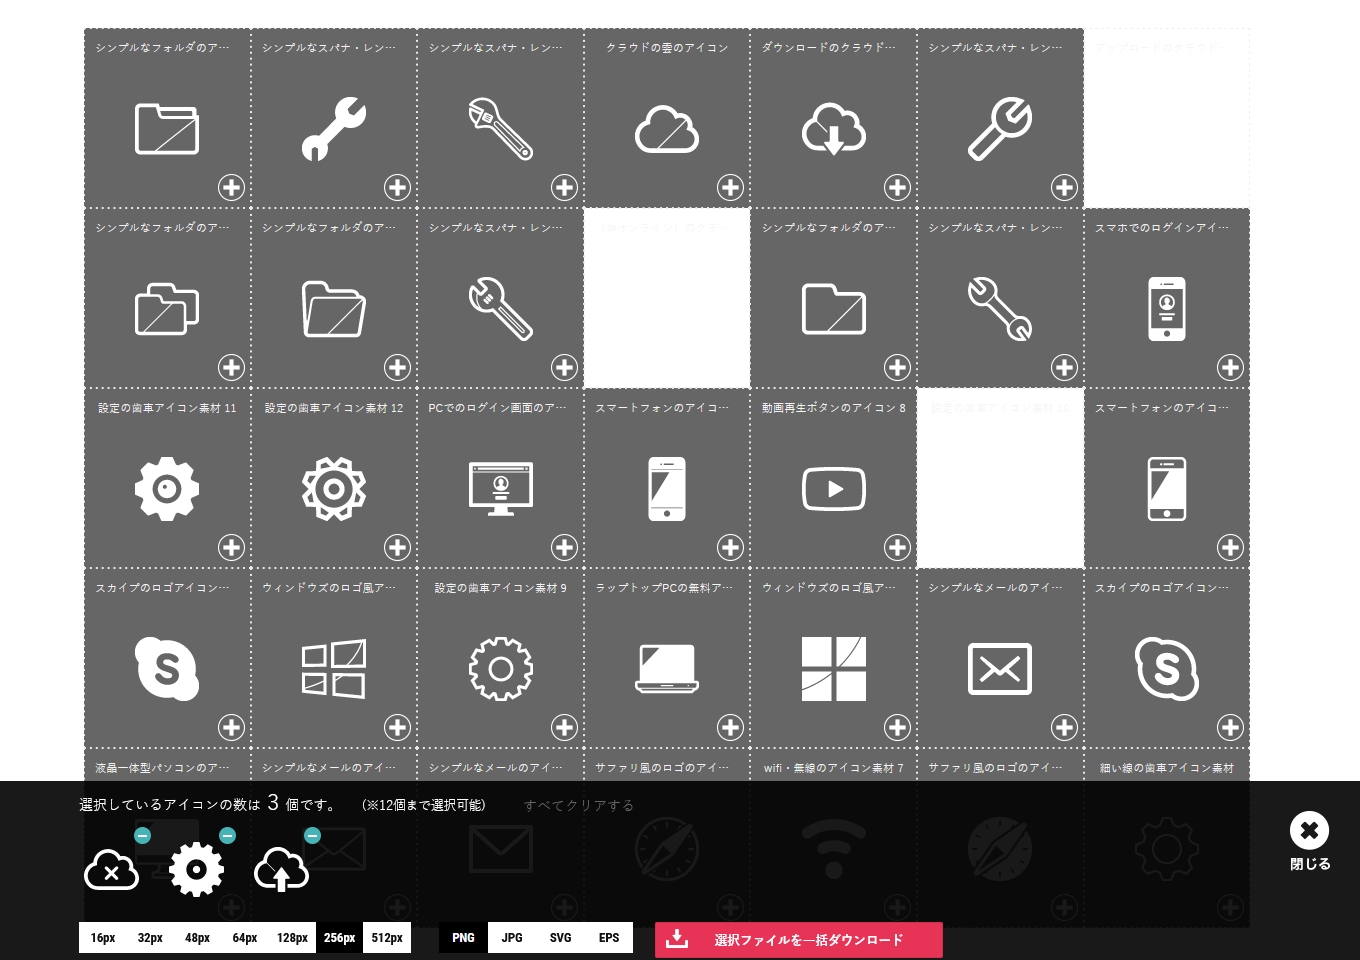Add gear icon 9 using its plus button
Image resolution: width=1360 pixels, height=960 pixels.
coord(564,727)
